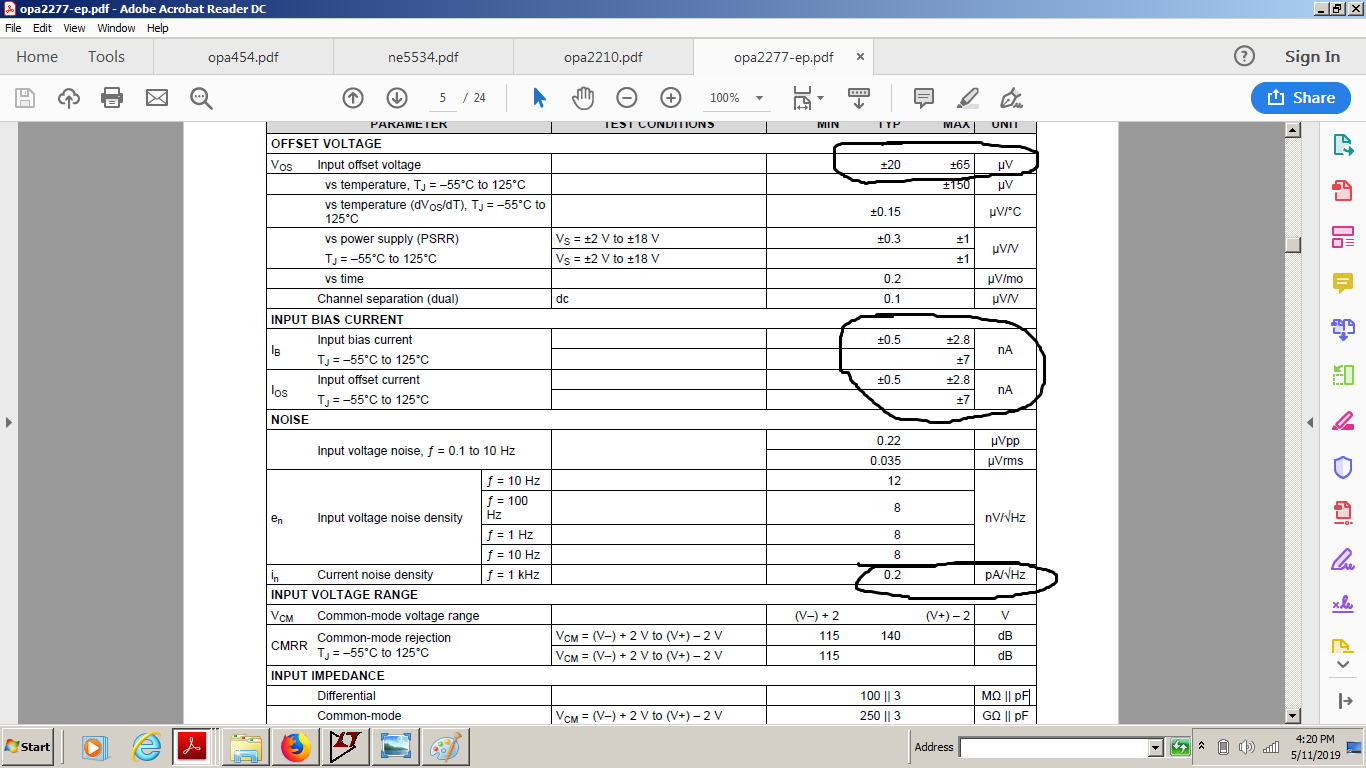The height and width of the screenshot is (768, 1366).
Task: Toggle read mode scrolling icon
Action: pyautogui.click(x=859, y=98)
